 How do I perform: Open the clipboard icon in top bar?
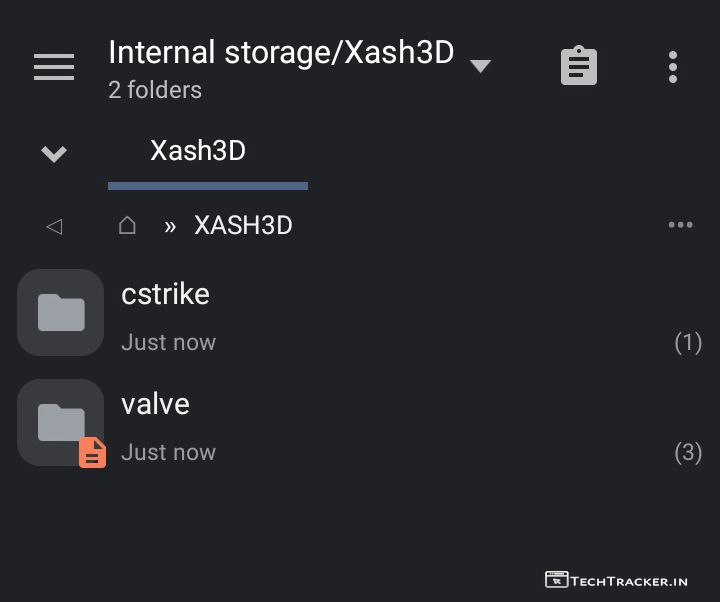point(578,67)
